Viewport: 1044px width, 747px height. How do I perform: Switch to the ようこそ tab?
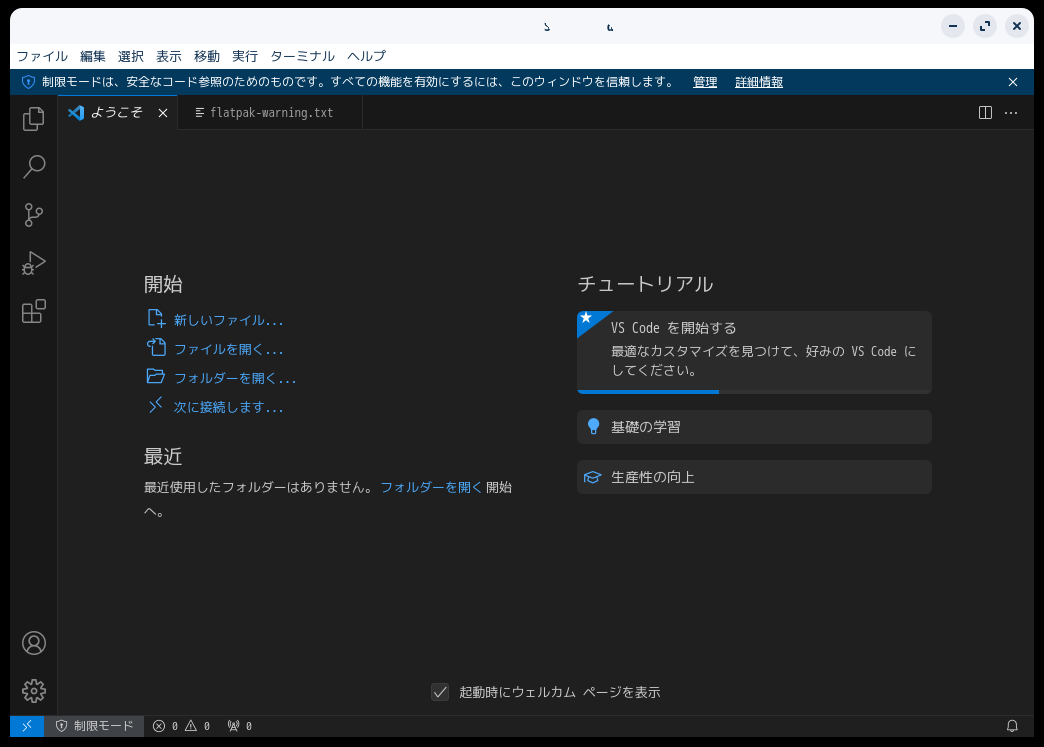pyautogui.click(x=118, y=113)
